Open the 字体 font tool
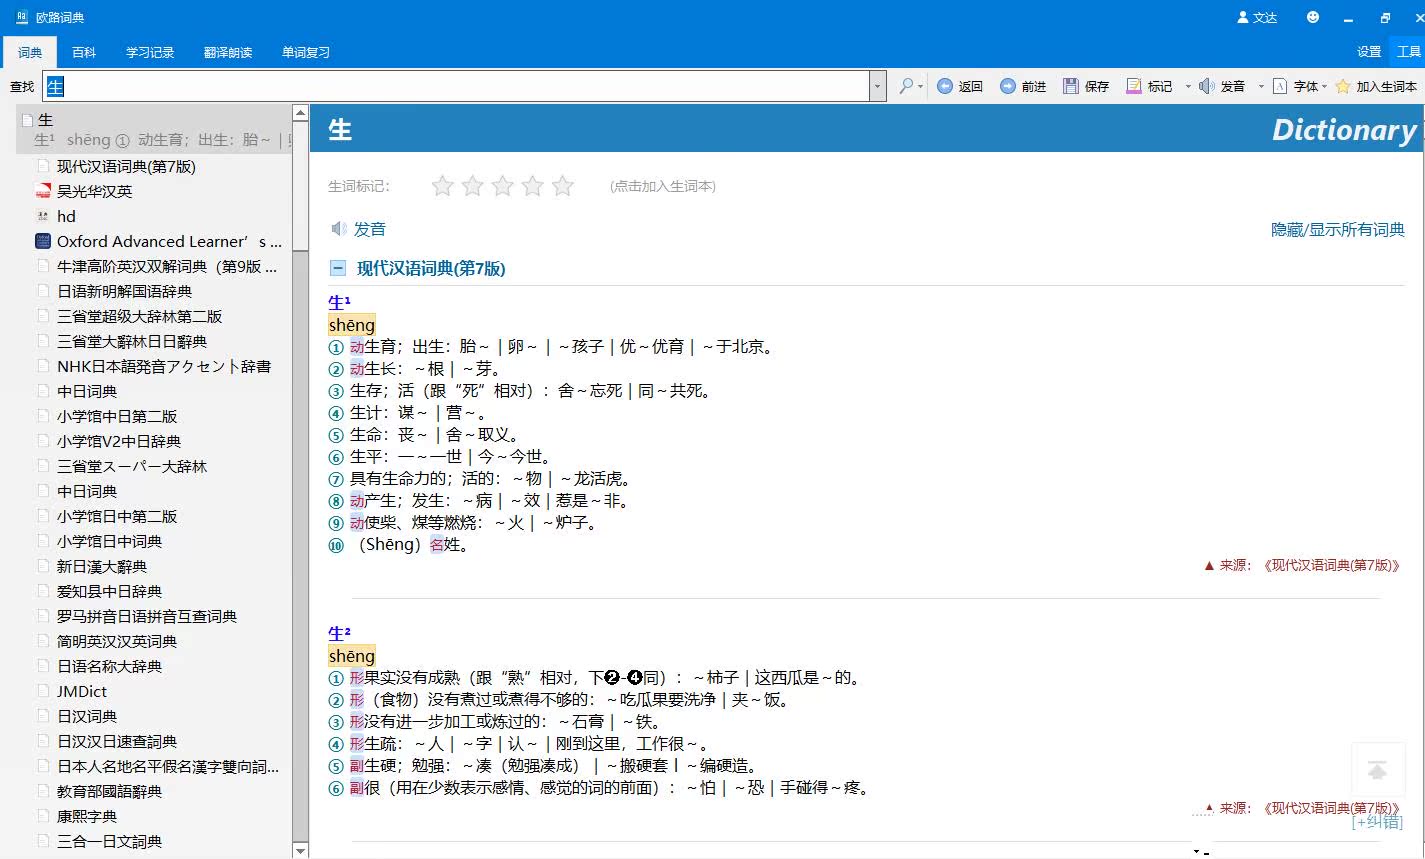 click(1295, 86)
